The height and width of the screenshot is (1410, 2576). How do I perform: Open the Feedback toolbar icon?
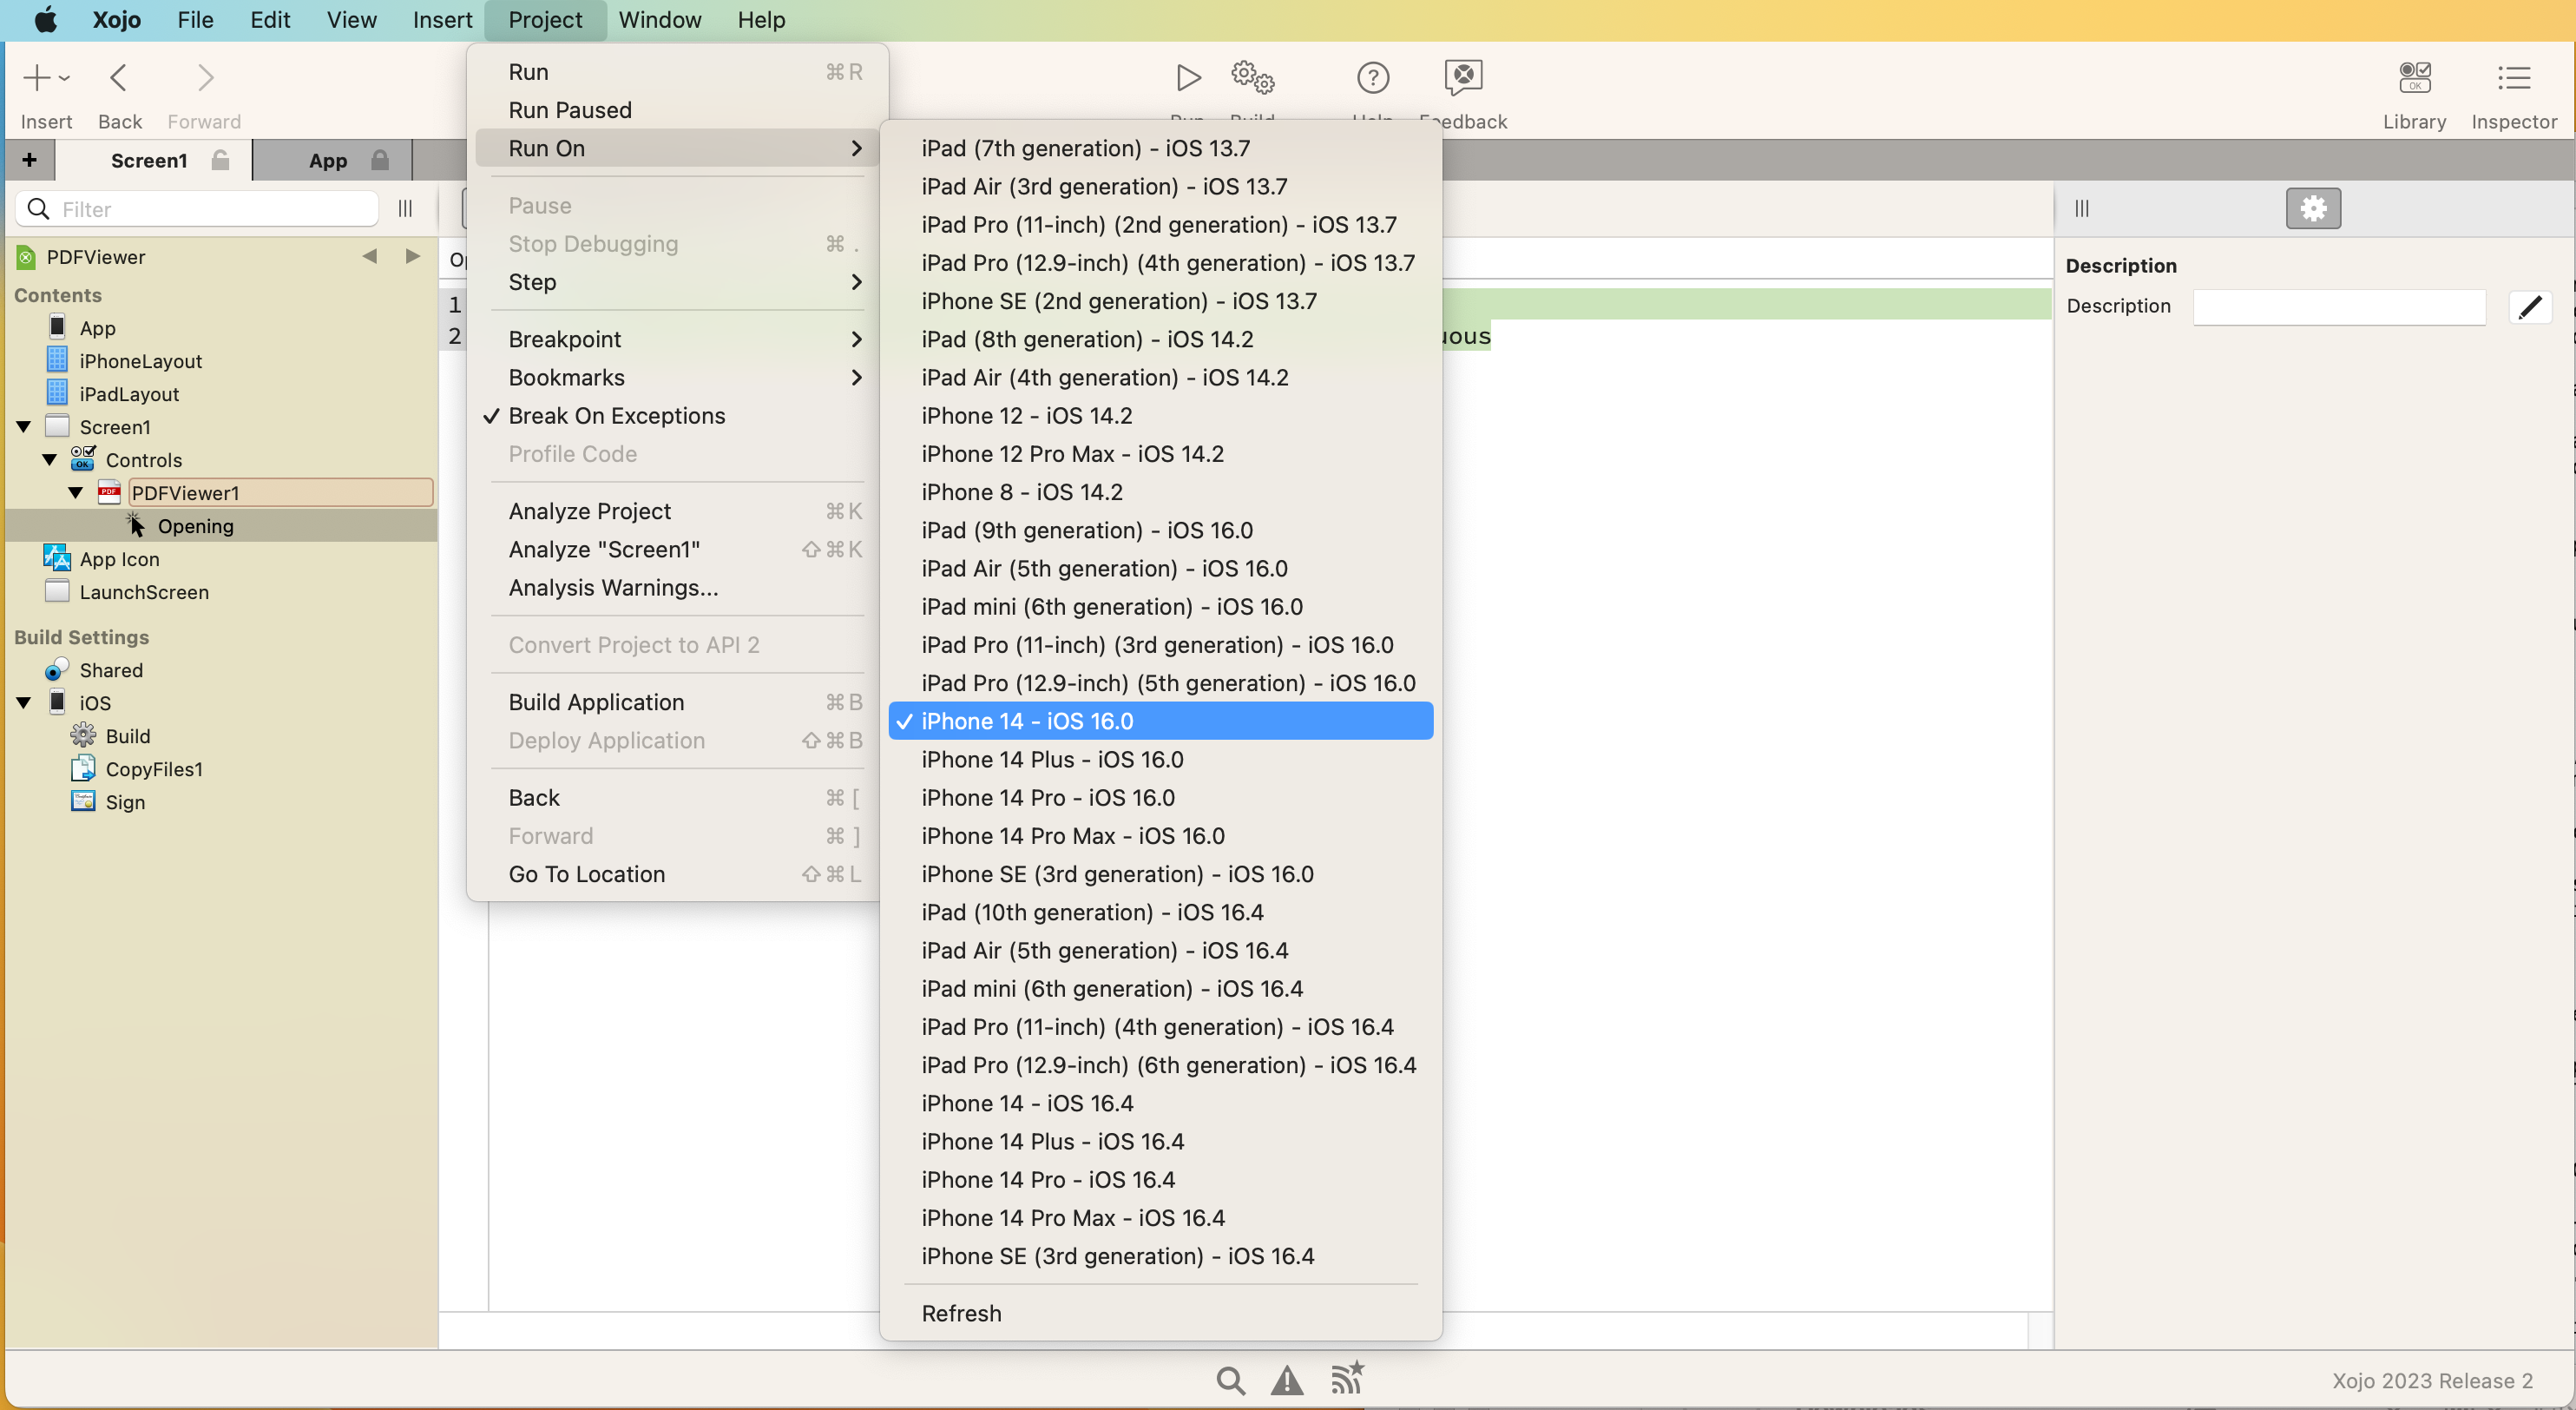(1463, 77)
